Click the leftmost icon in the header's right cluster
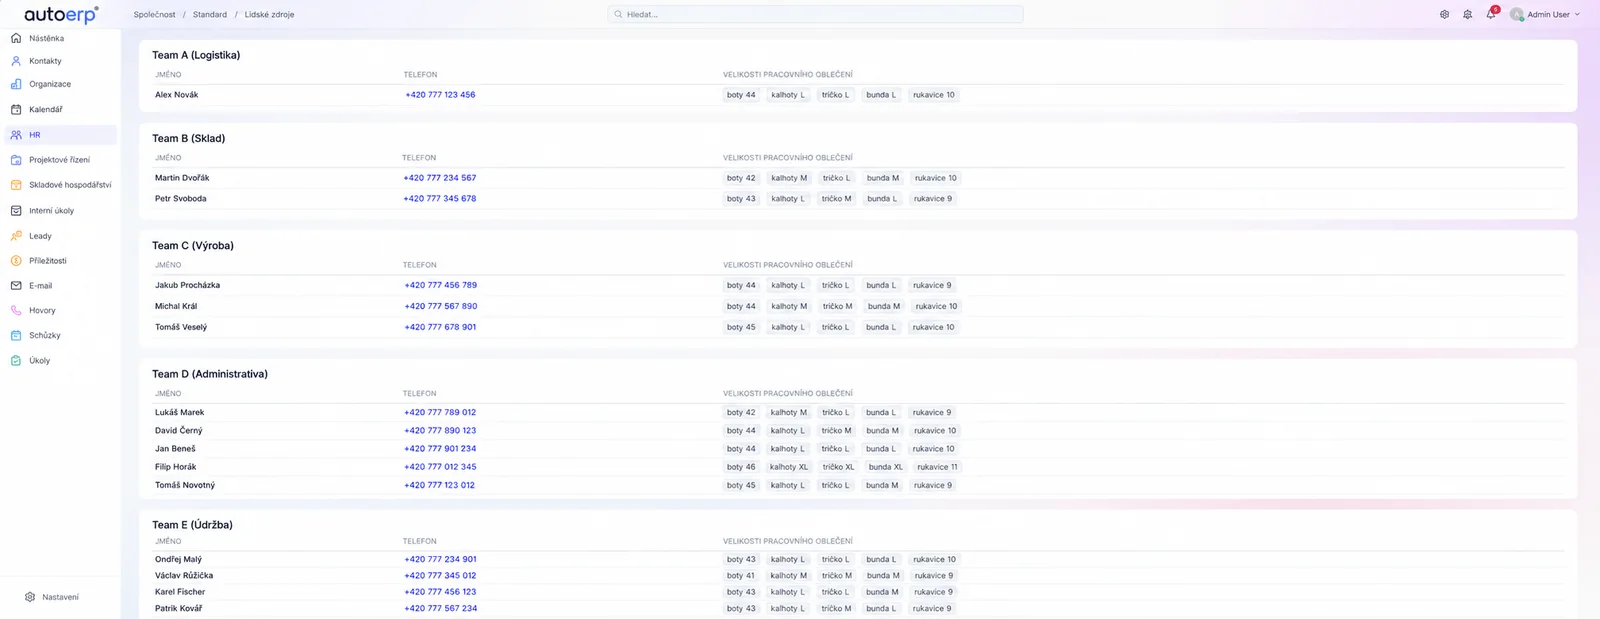Viewport: 1600px width, 619px height. (x=1444, y=15)
